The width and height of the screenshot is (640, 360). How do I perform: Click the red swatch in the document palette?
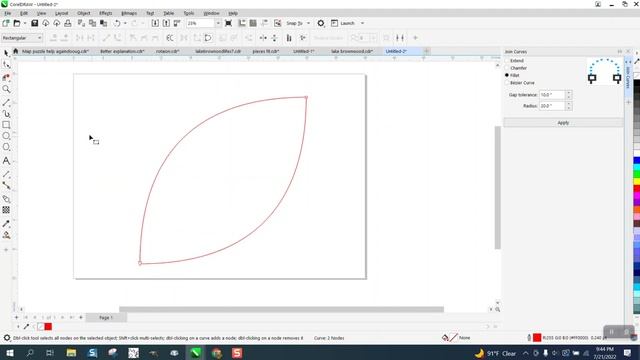(x=48, y=327)
